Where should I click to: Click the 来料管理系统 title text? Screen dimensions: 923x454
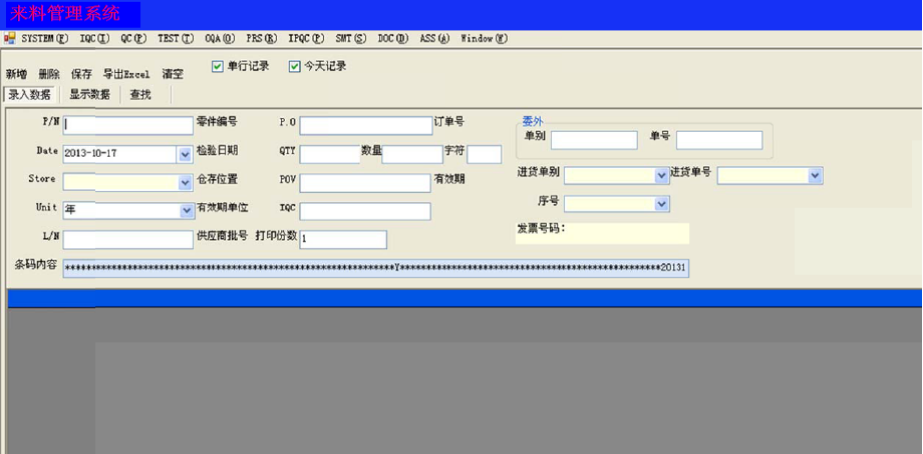point(65,14)
